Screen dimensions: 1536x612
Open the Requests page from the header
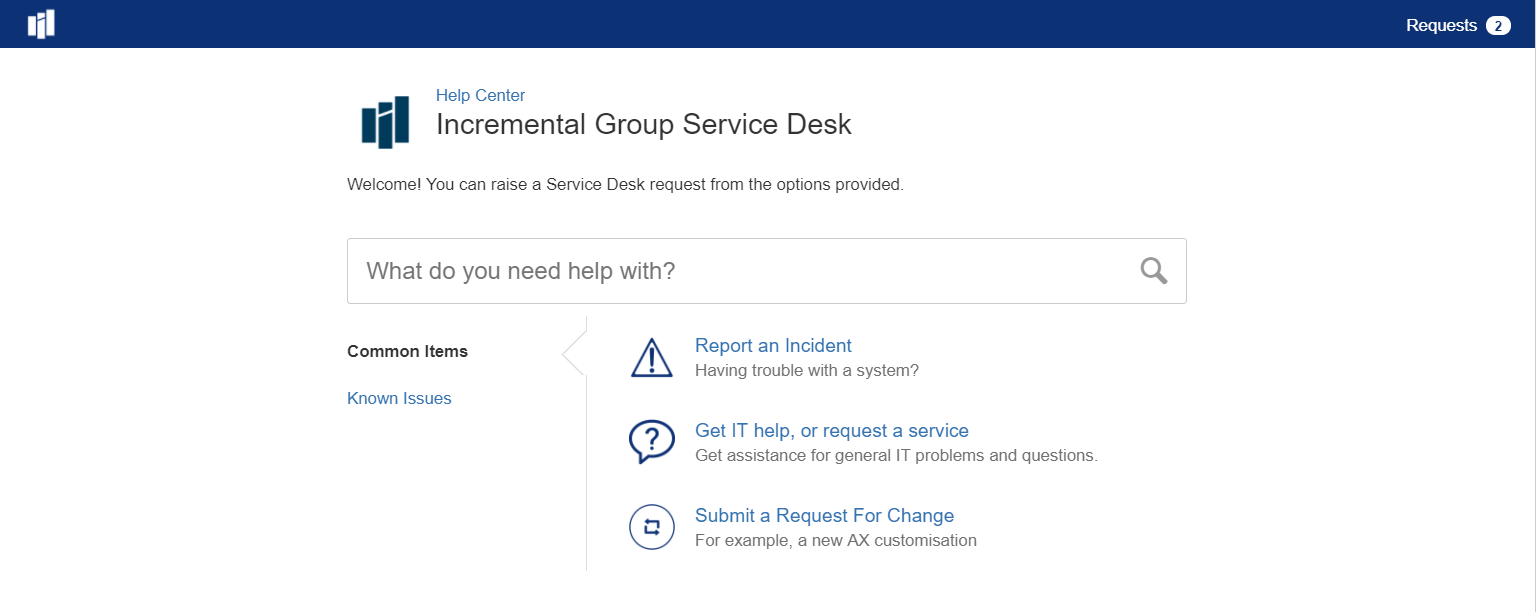pos(1441,26)
